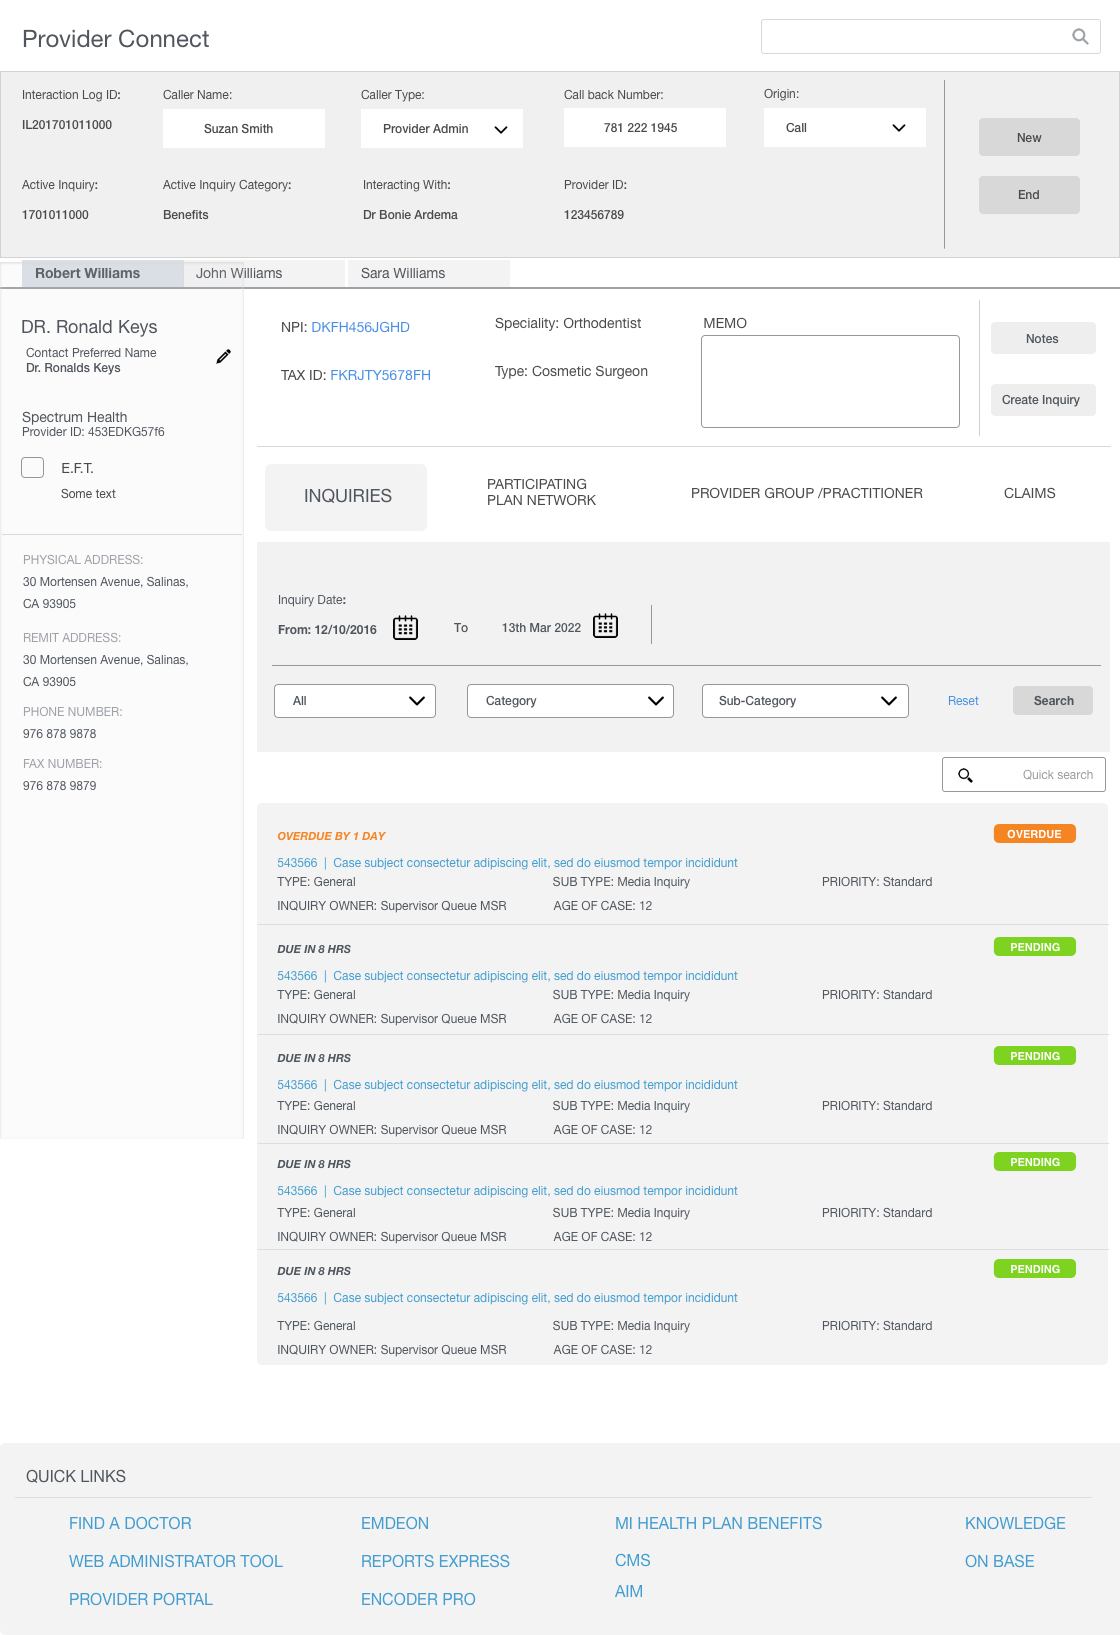Click the Reset filters link
Screen dimensions: 1120x1635
click(963, 701)
